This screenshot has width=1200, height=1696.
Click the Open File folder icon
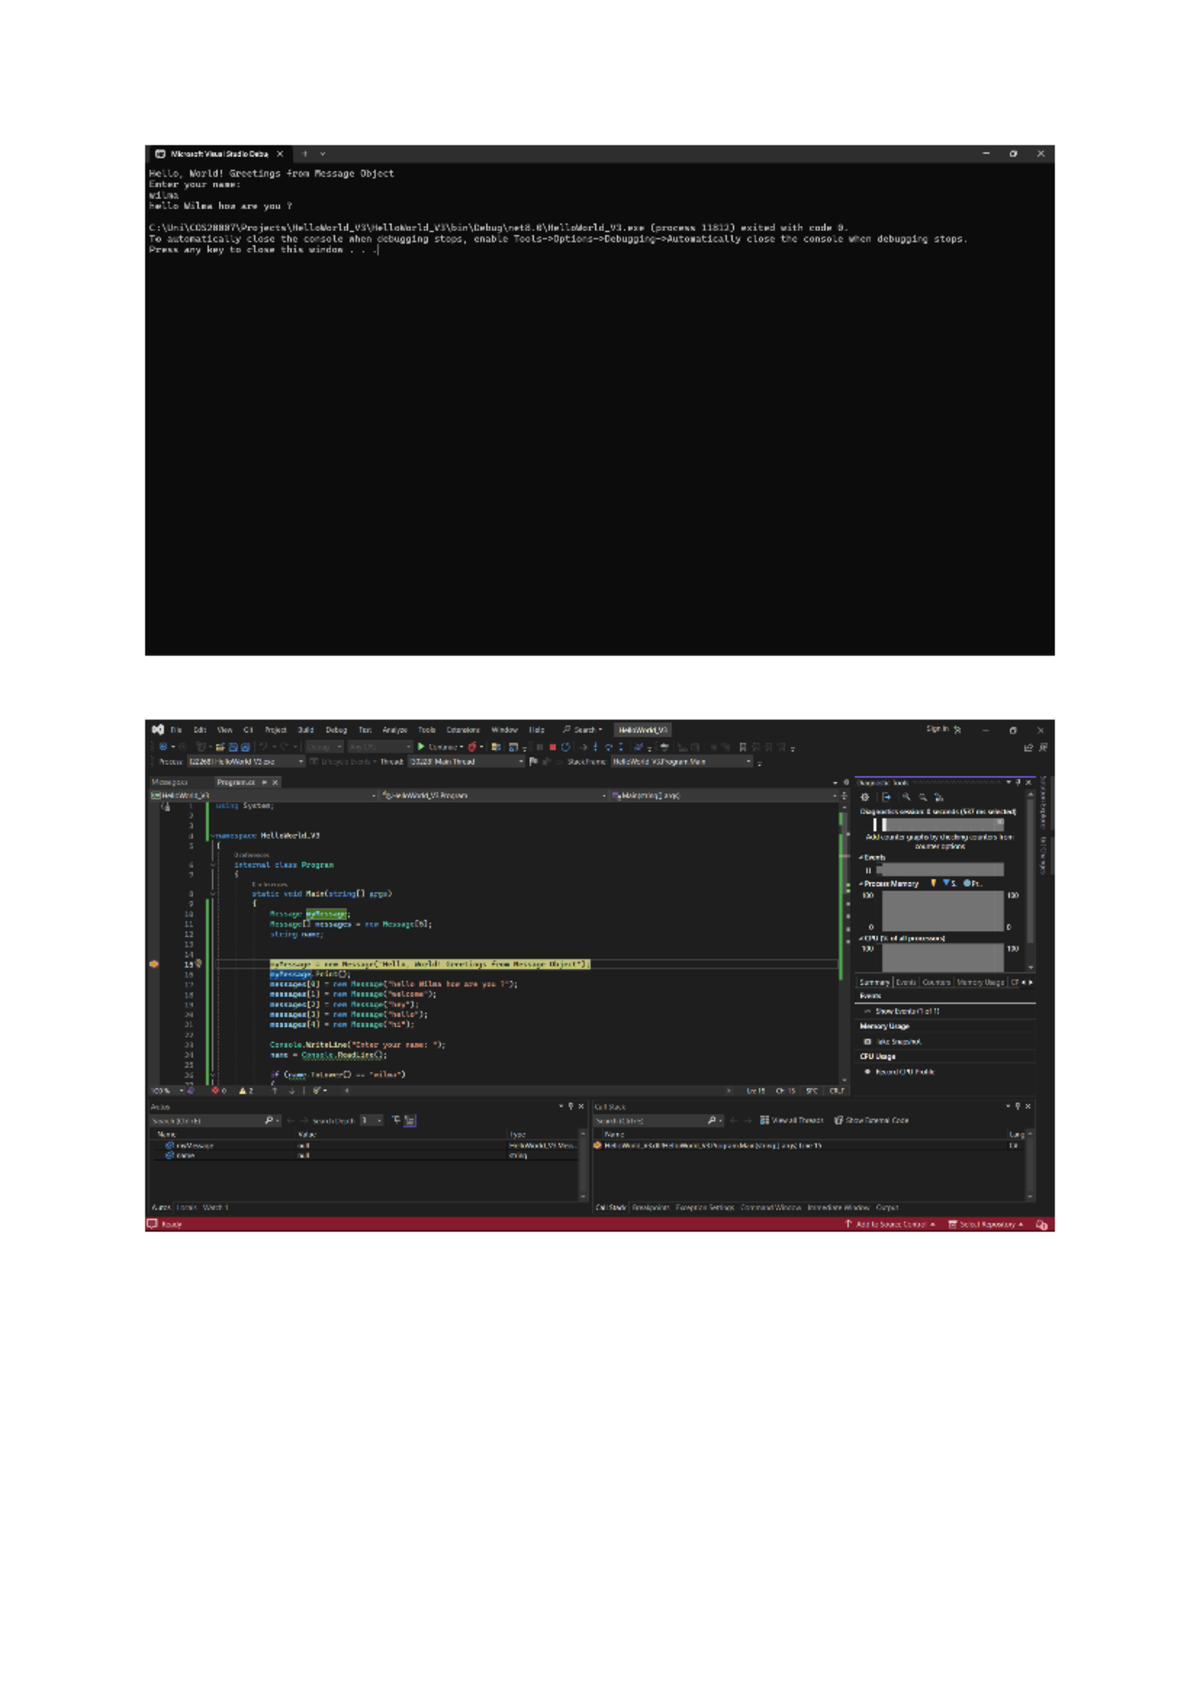coord(219,746)
